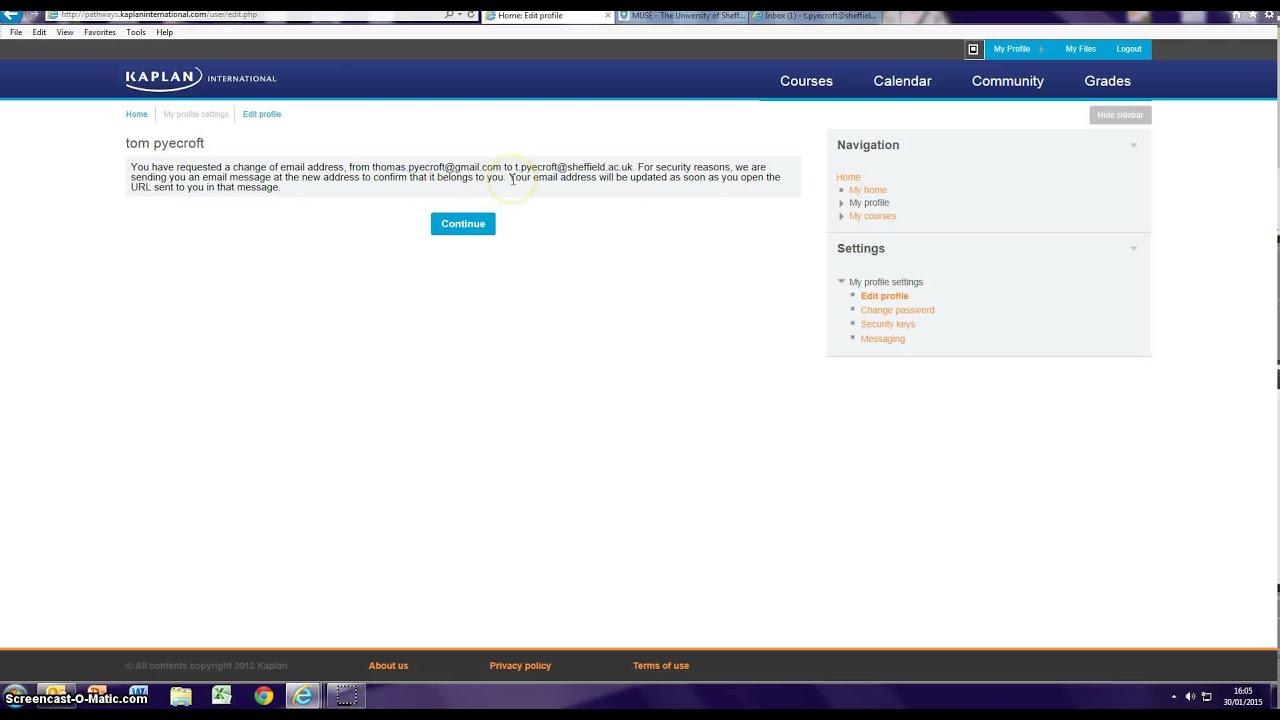
Task: Click Internet Explorer taskbar icon
Action: point(303,696)
